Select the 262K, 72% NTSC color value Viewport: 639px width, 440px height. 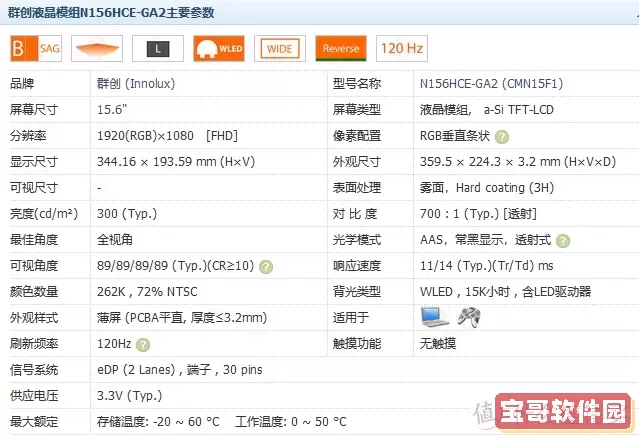pyautogui.click(x=147, y=292)
